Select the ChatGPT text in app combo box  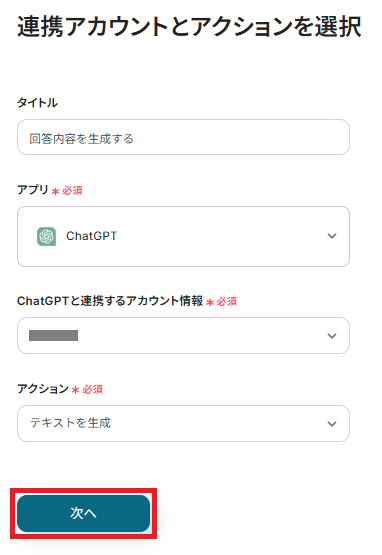pos(91,236)
